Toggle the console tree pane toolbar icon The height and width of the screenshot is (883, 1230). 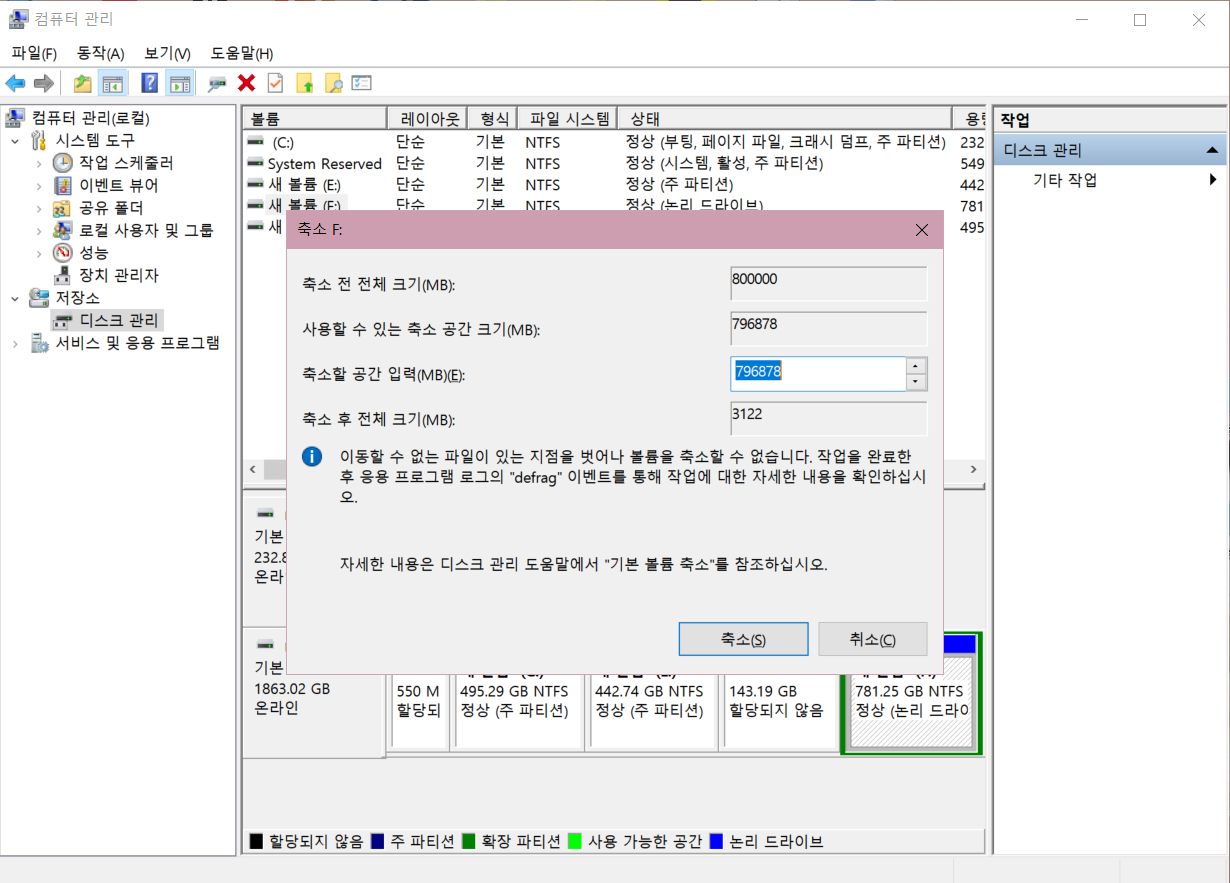111,83
